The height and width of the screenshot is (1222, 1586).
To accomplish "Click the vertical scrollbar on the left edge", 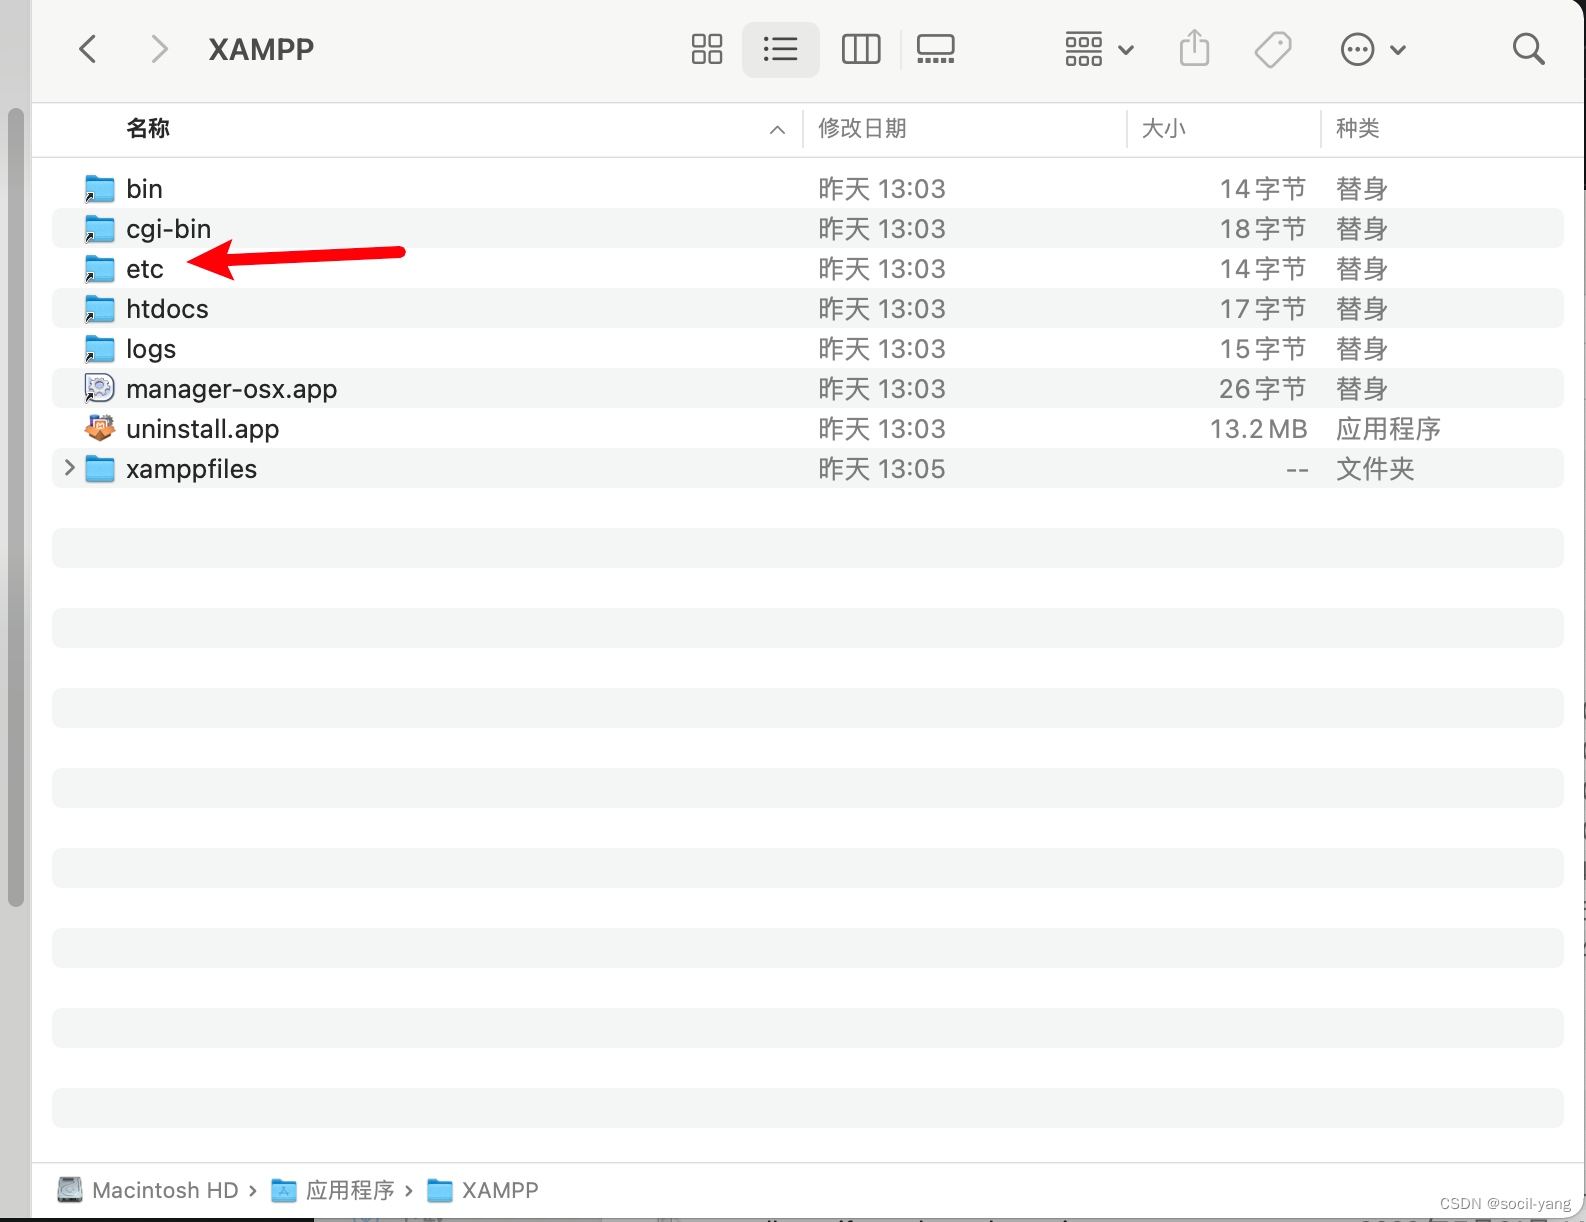I will click(x=15, y=507).
